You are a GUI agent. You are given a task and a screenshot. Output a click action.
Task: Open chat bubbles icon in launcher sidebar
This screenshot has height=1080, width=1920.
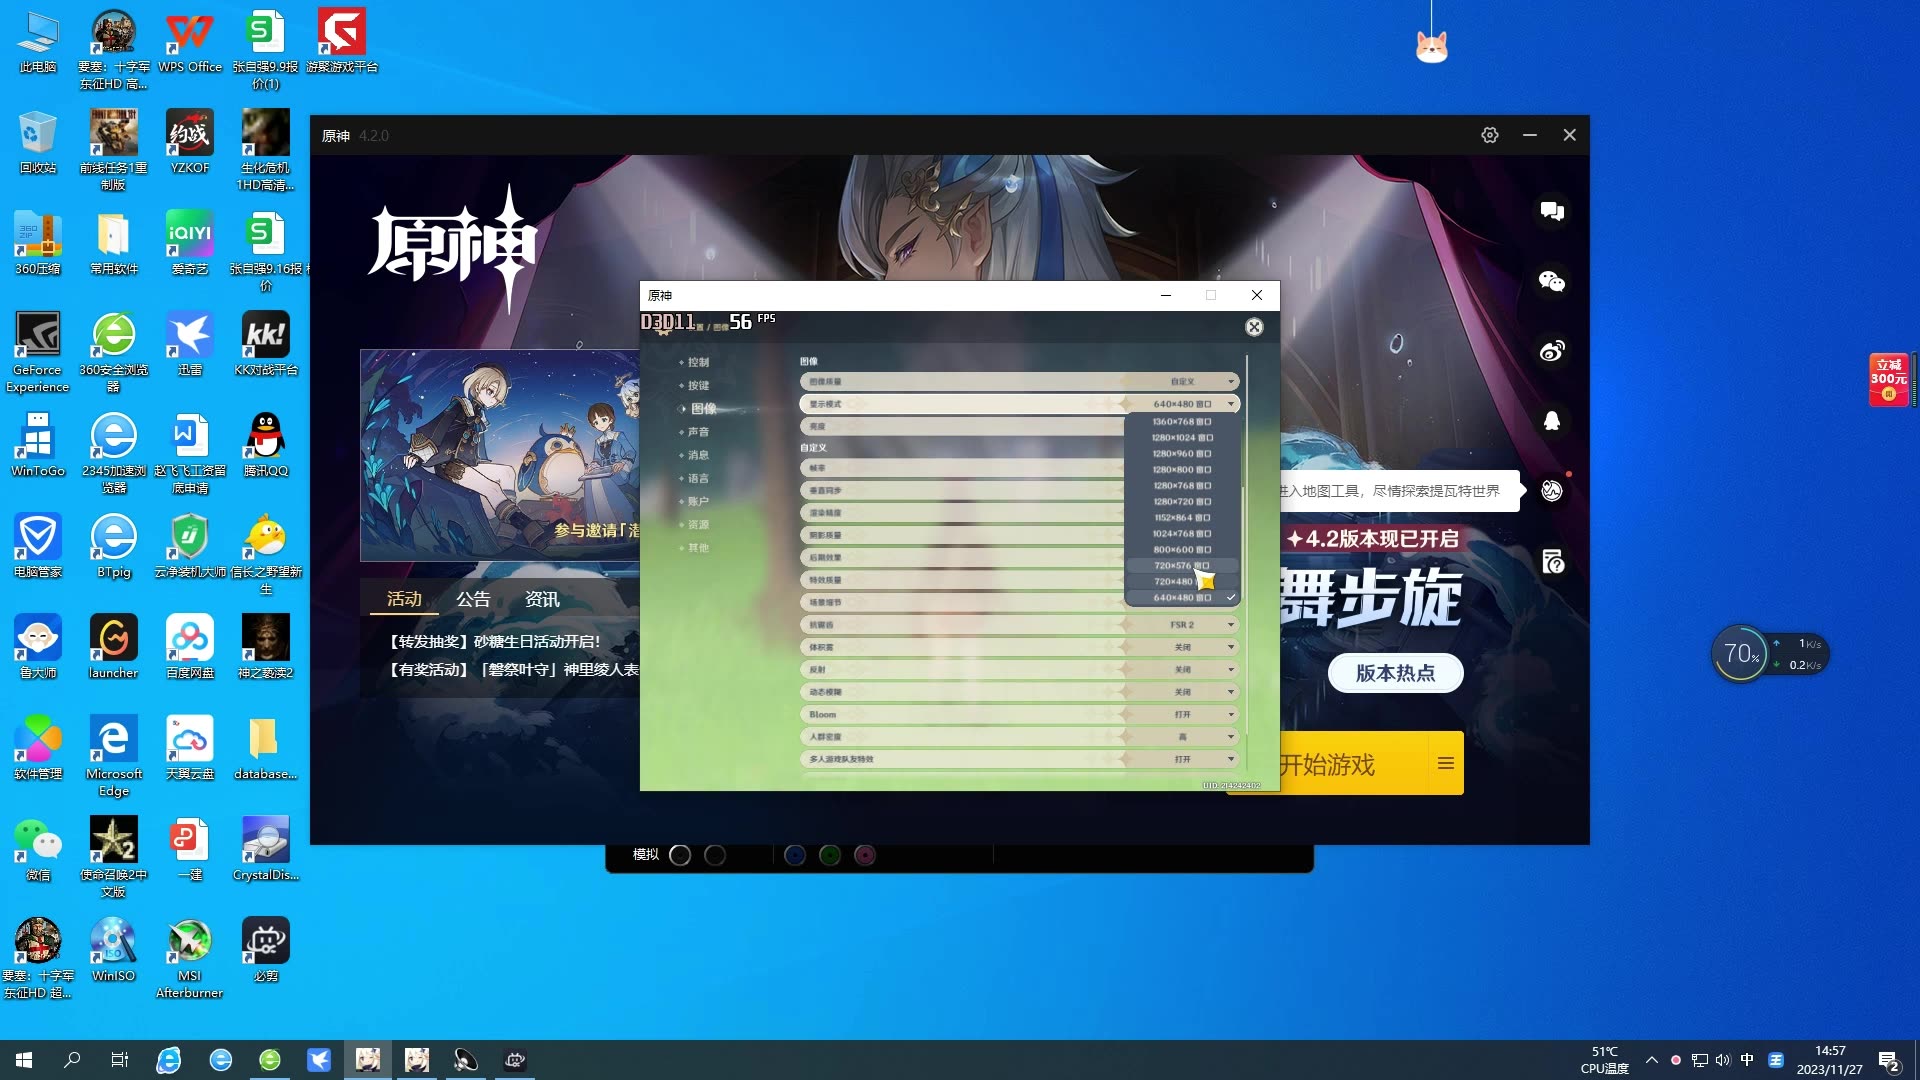click(x=1552, y=211)
